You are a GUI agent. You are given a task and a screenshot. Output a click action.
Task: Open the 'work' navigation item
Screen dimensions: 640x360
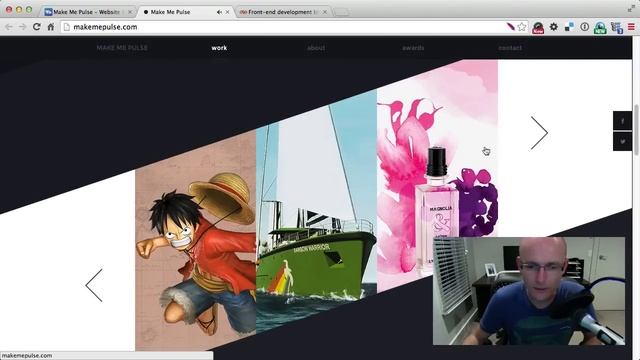click(x=219, y=48)
